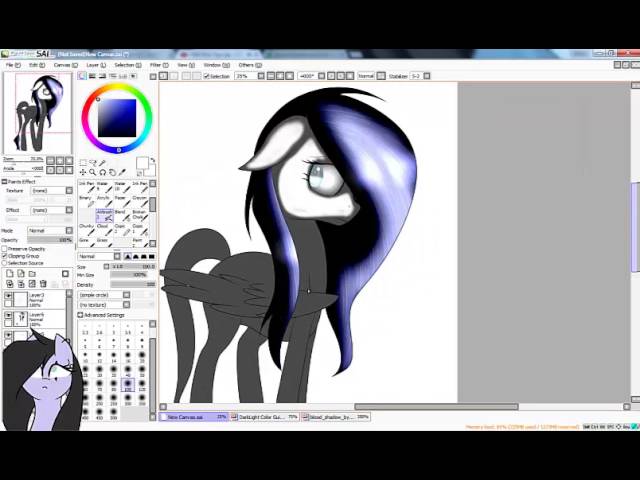Choose the Binary pen tool

[x=87, y=201]
